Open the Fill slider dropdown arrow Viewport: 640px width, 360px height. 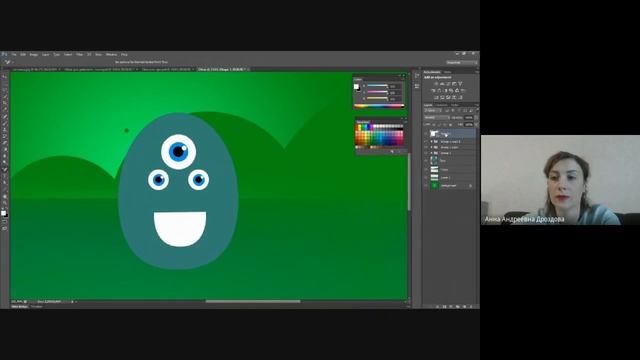click(476, 124)
